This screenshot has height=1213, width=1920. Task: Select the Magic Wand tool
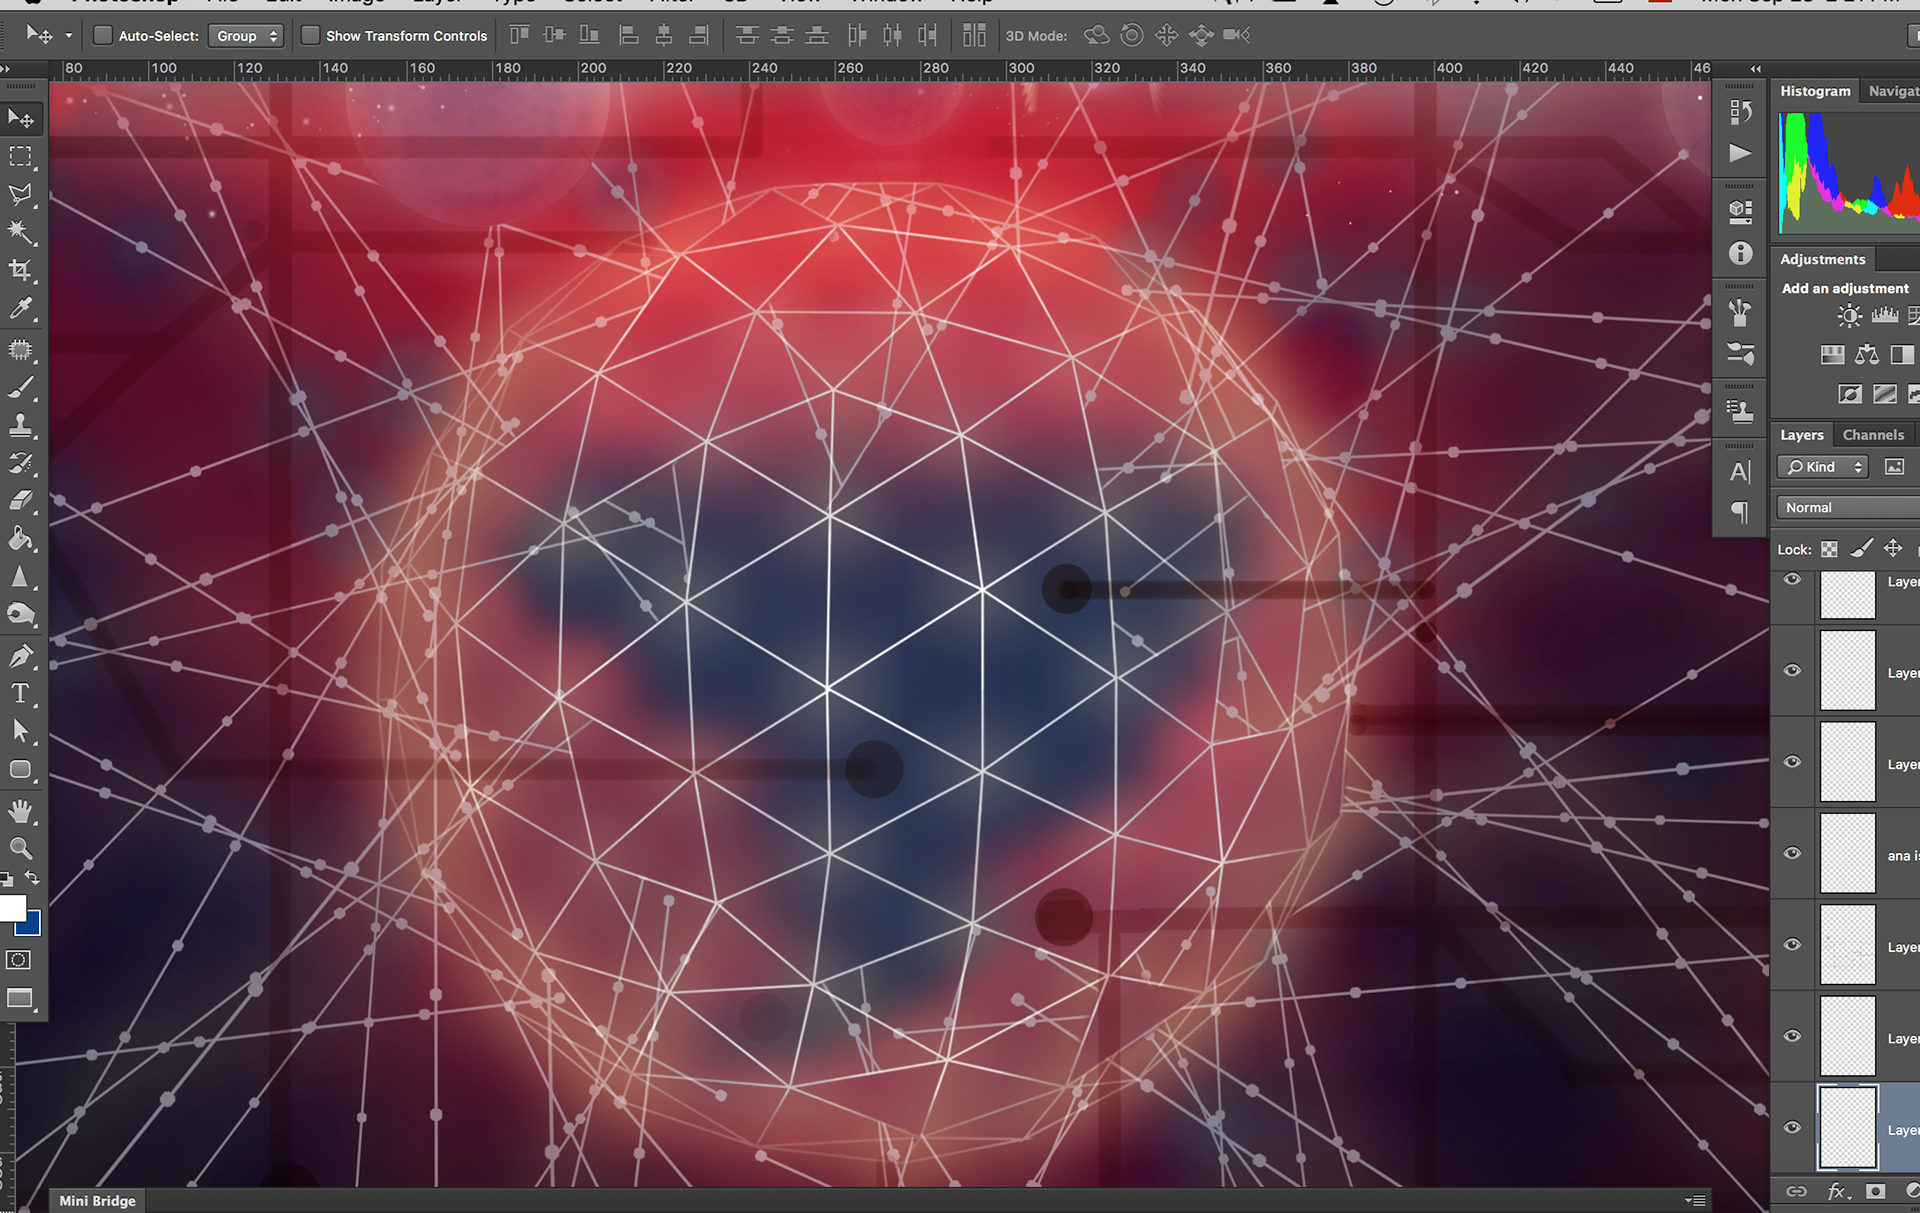(20, 232)
